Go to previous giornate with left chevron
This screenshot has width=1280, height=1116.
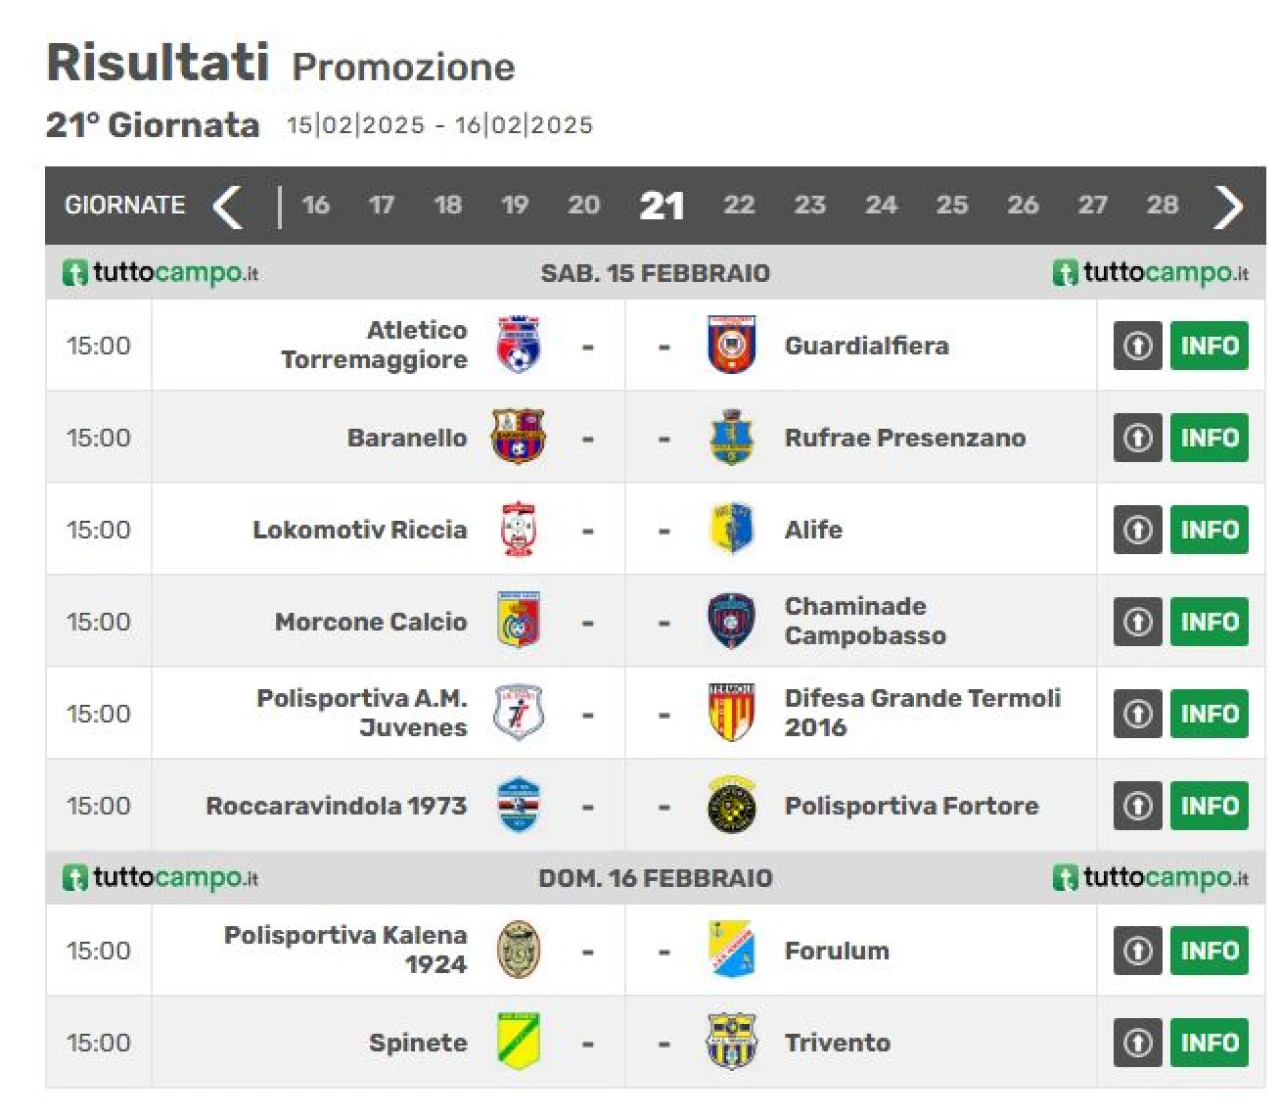(x=228, y=206)
